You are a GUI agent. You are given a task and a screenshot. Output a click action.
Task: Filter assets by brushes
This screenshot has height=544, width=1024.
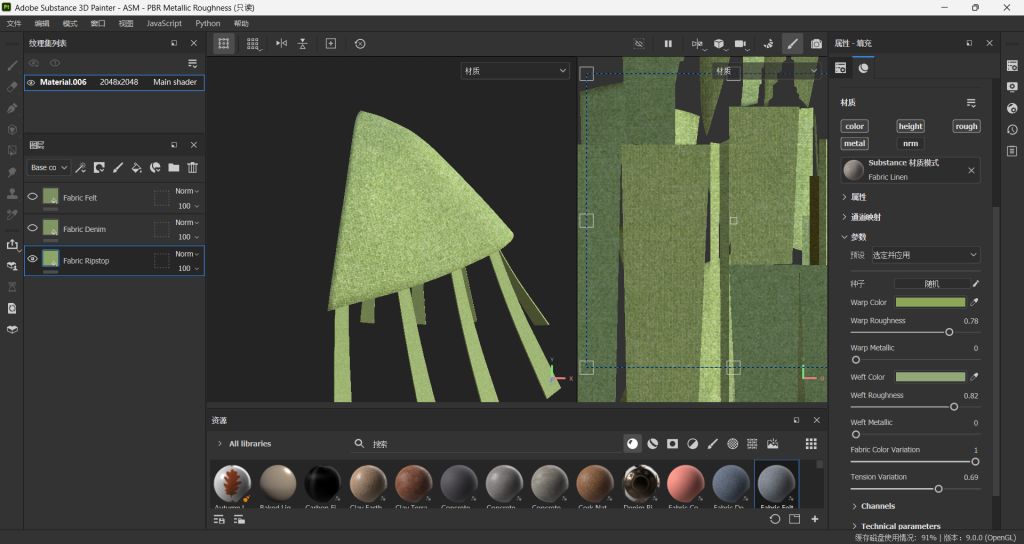[712, 444]
